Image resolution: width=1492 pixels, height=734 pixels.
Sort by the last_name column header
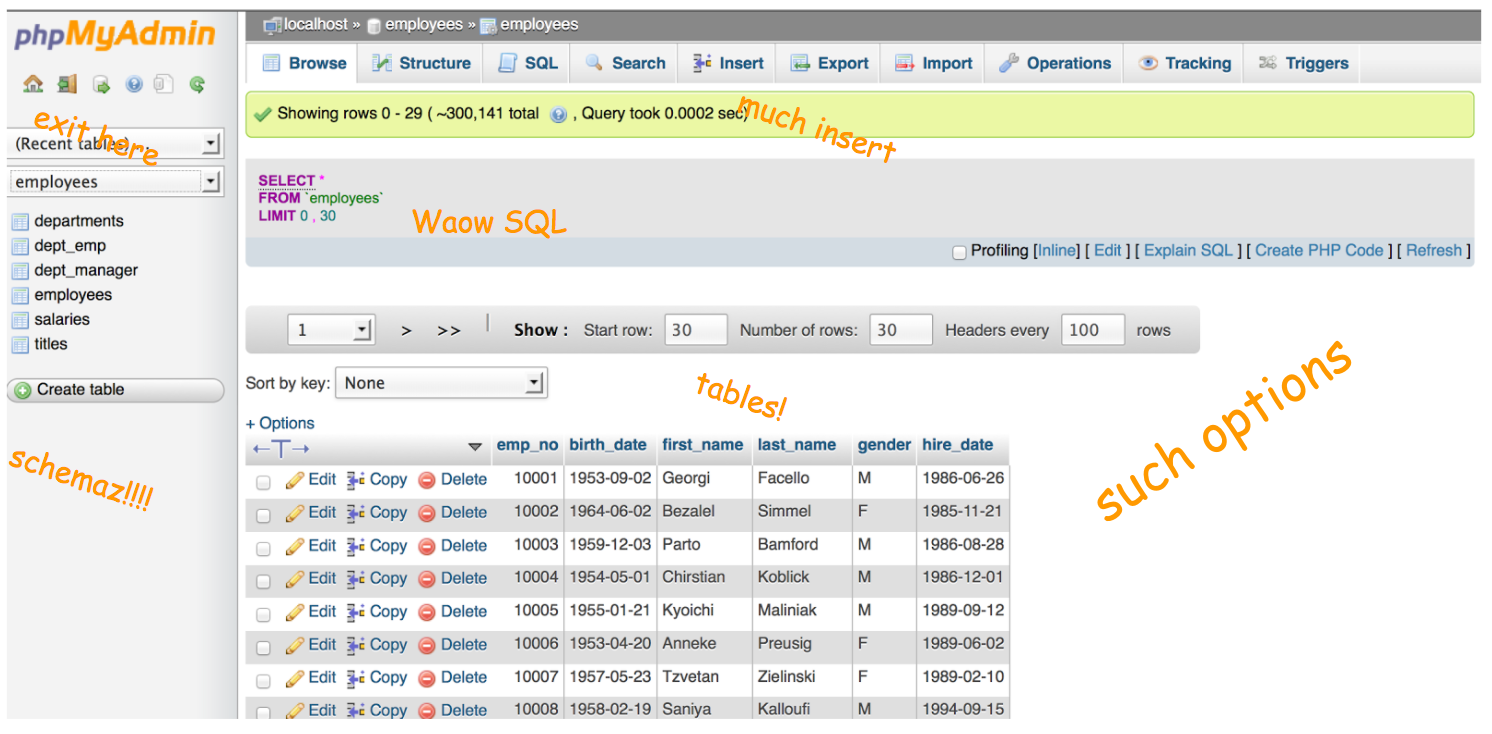[796, 445]
